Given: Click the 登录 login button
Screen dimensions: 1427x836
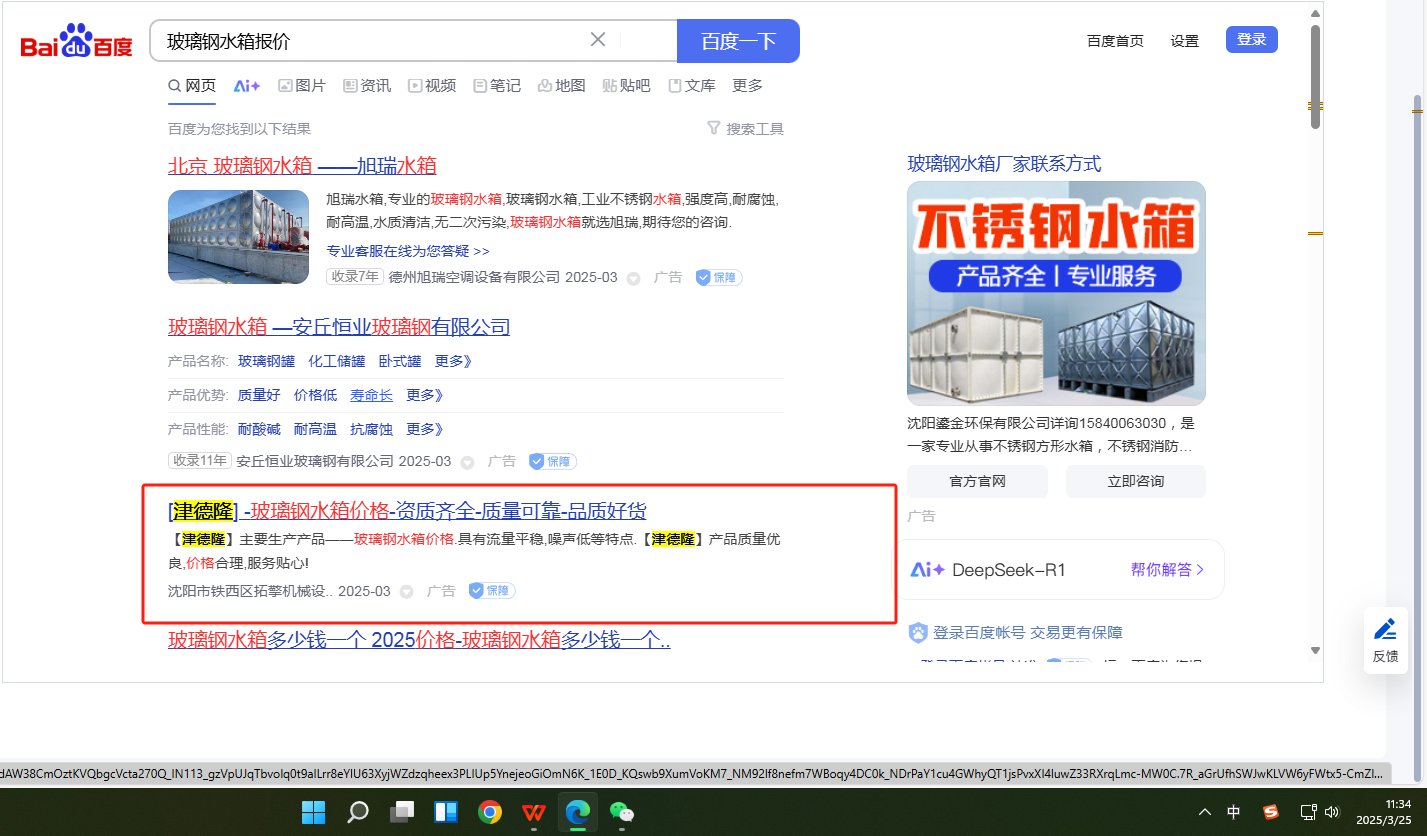Looking at the screenshot, I should [x=1251, y=40].
